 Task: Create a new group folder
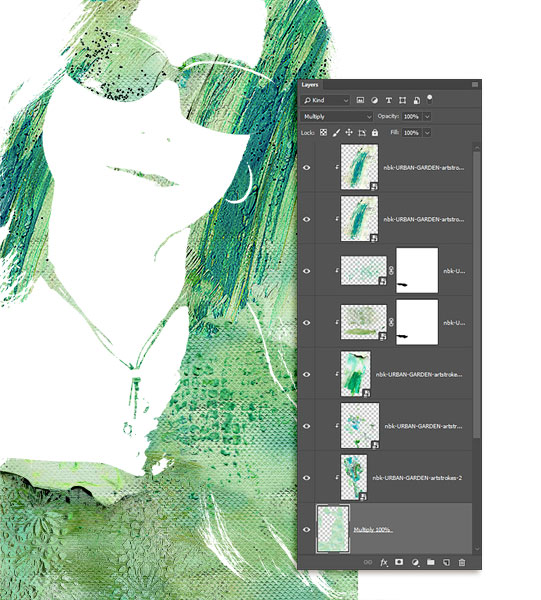point(431,562)
